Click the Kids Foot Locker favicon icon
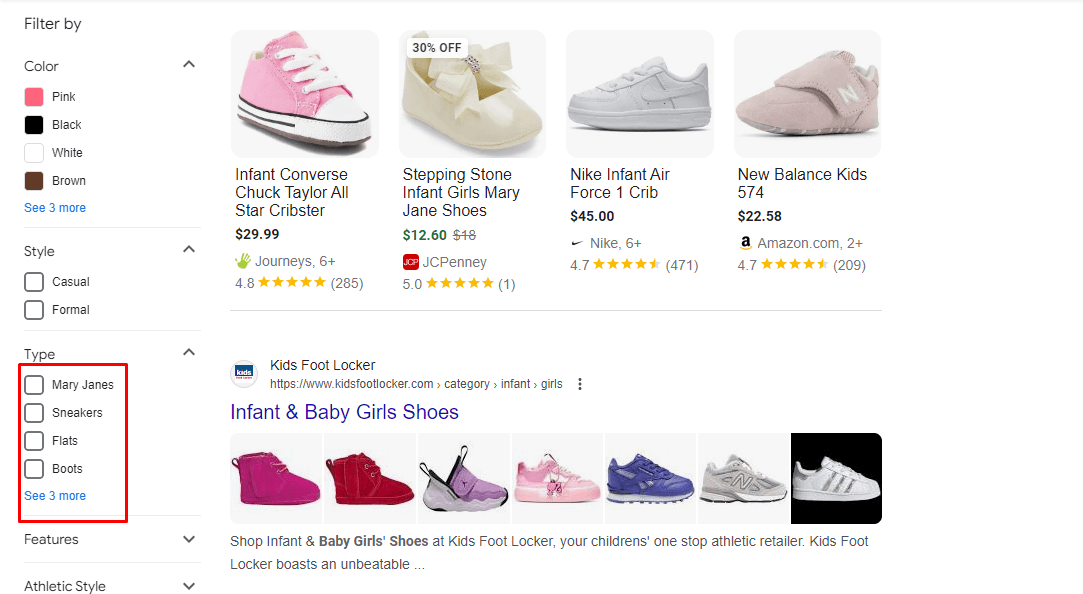The height and width of the screenshot is (594, 1083). click(243, 372)
